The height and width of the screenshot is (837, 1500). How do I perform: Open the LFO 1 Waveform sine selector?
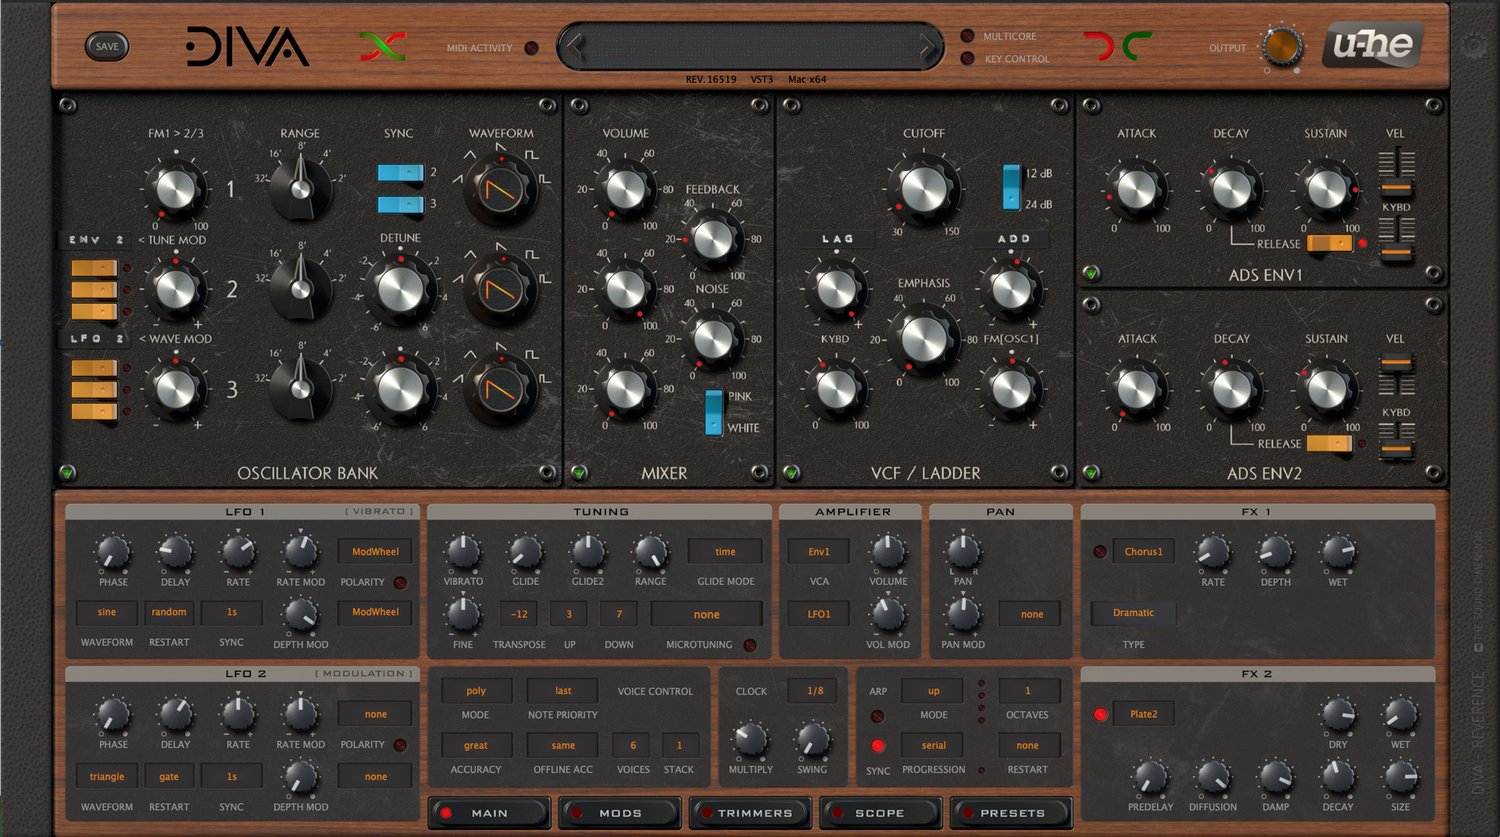[x=107, y=612]
